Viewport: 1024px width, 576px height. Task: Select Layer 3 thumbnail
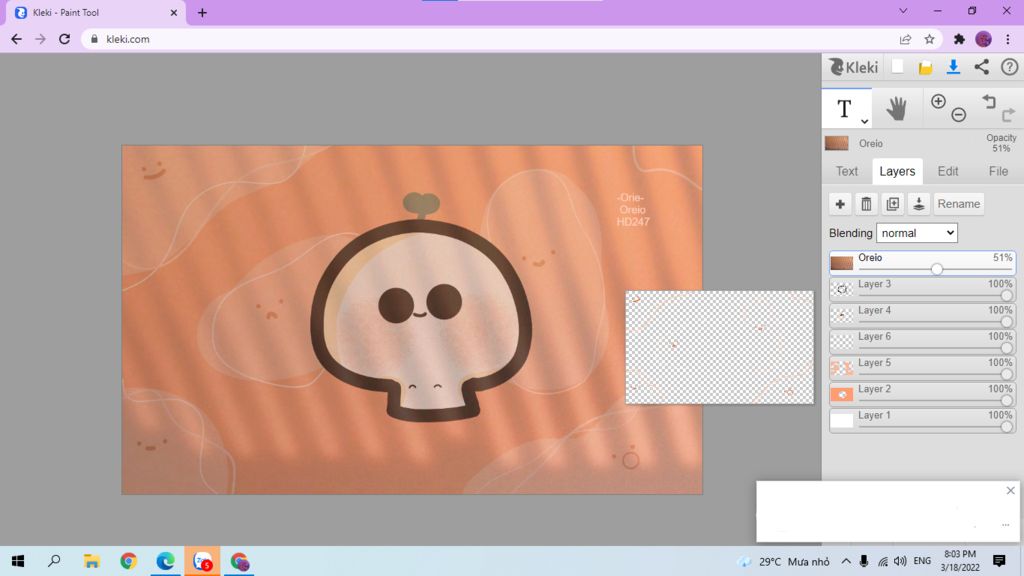tap(842, 289)
